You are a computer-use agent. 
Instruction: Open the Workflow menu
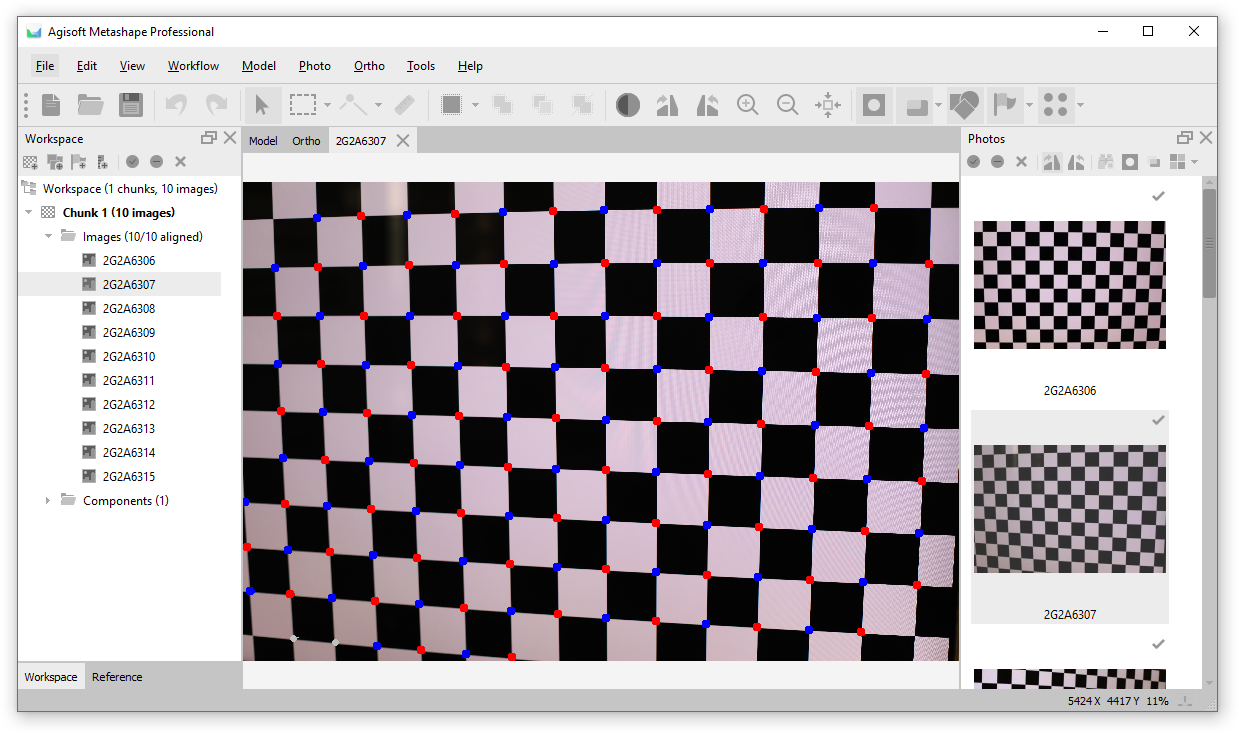(x=193, y=66)
